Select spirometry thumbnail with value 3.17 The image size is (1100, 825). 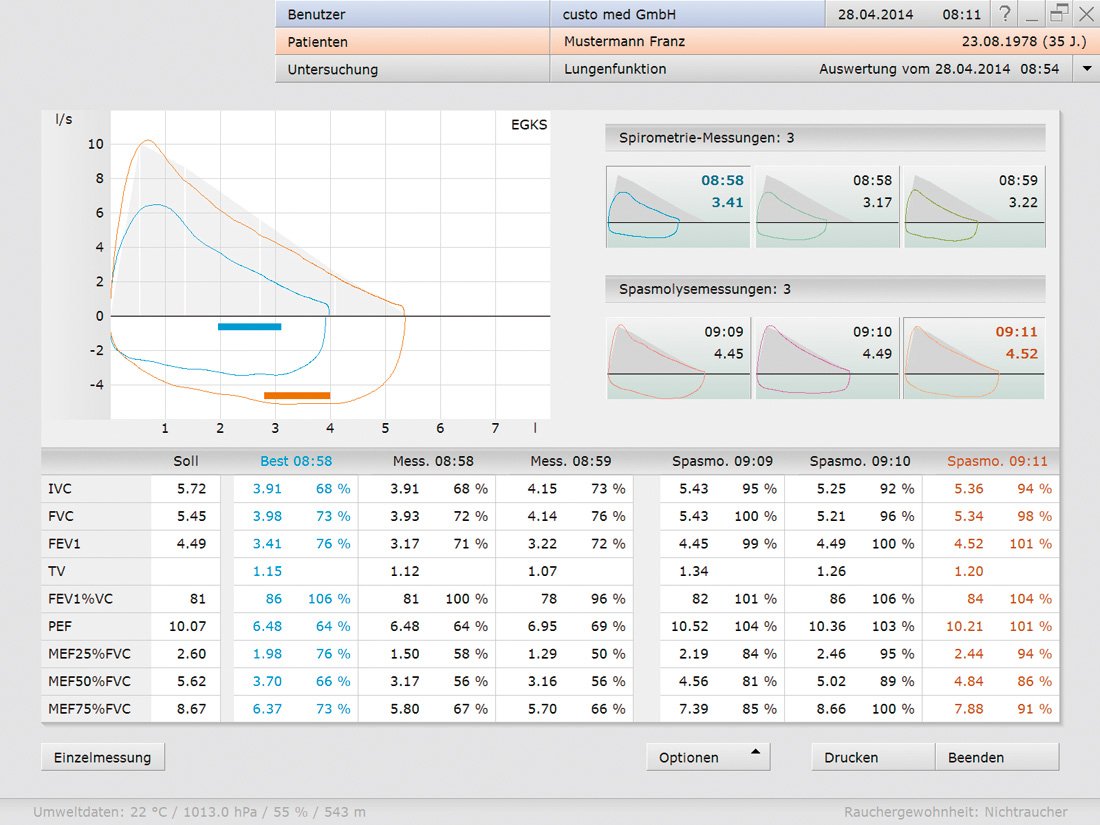tap(825, 207)
